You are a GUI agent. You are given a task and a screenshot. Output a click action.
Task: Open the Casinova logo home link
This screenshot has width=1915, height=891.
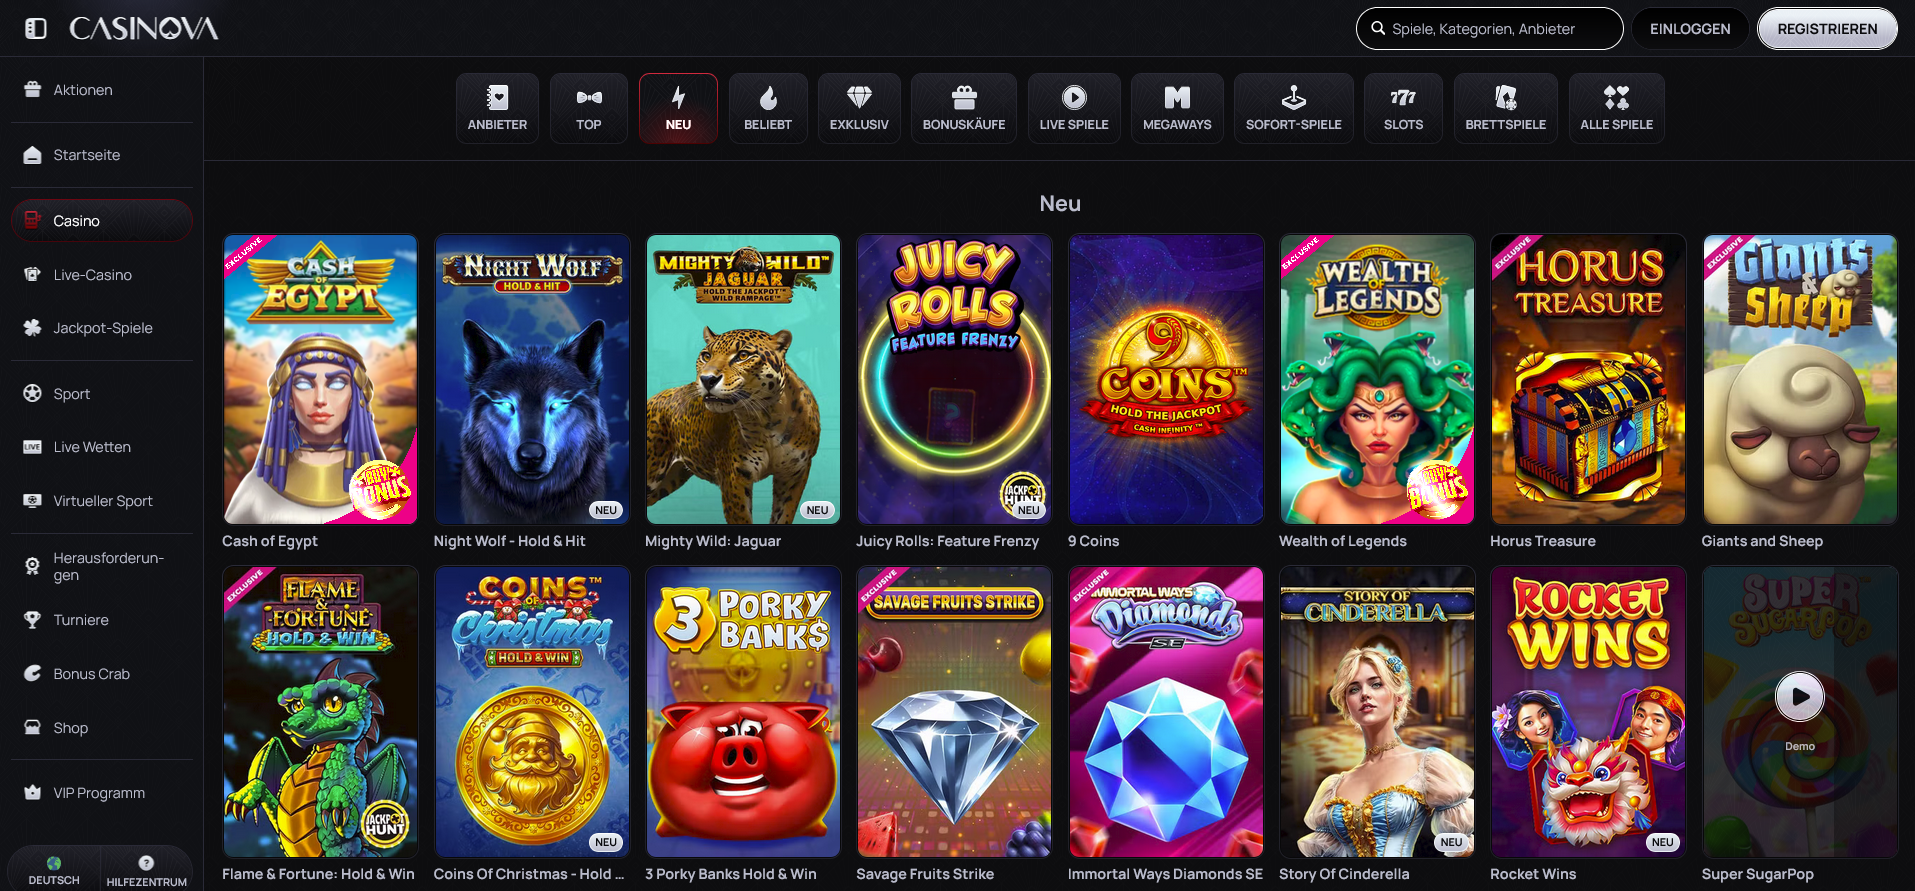tap(143, 29)
